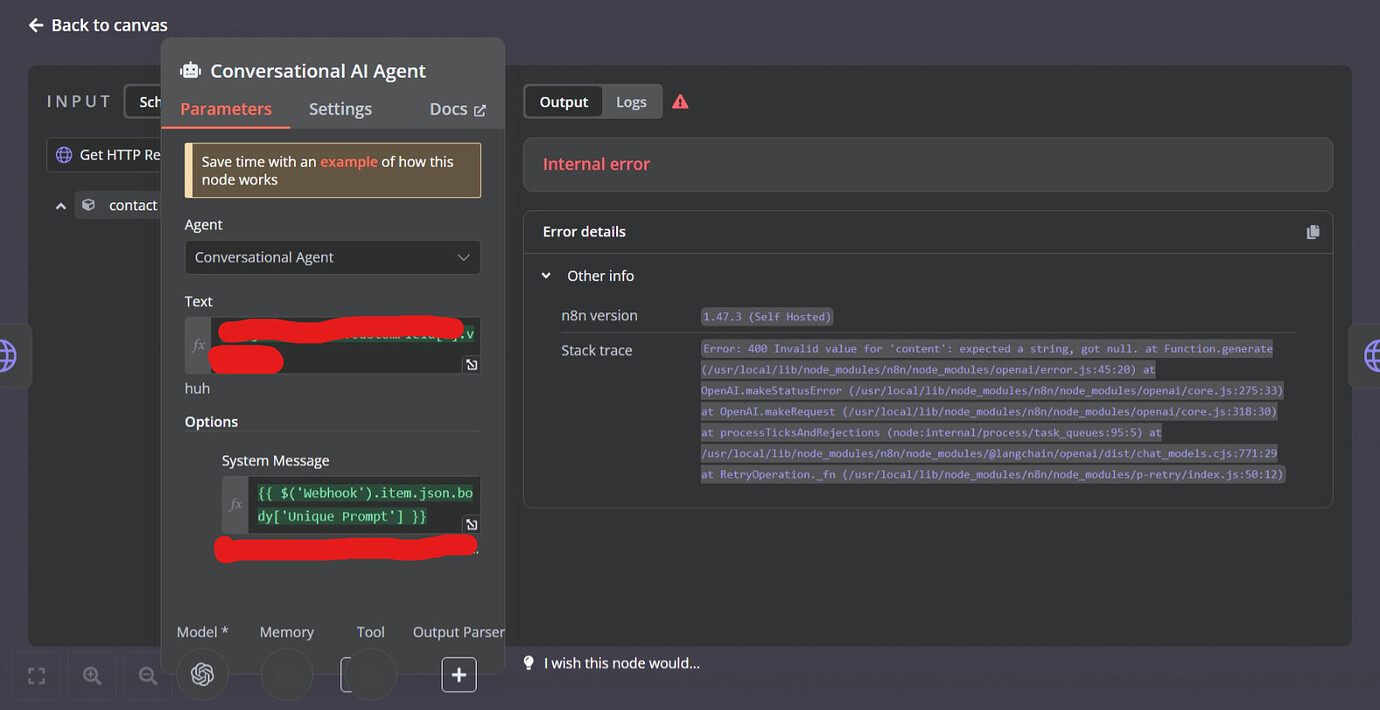1380x710 pixels.
Task: Click the fx icon beside System Message
Action: coord(234,504)
